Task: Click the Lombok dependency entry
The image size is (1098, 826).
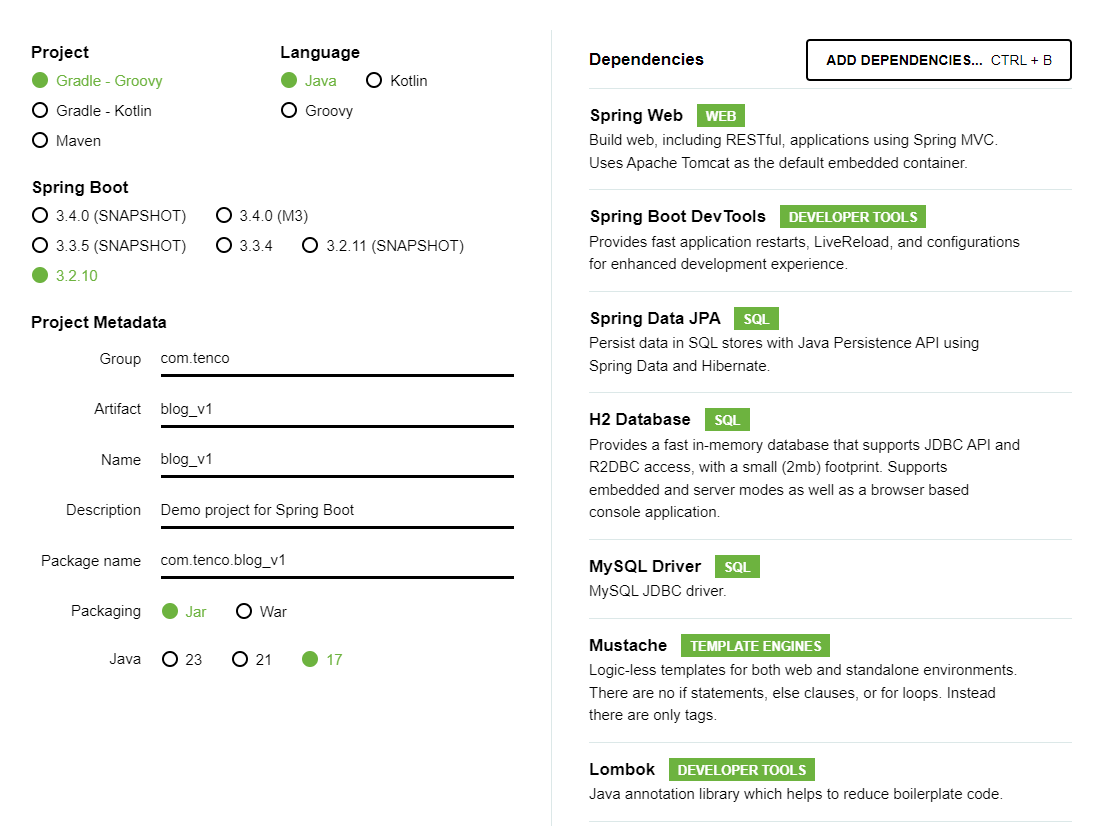Action: coord(830,781)
